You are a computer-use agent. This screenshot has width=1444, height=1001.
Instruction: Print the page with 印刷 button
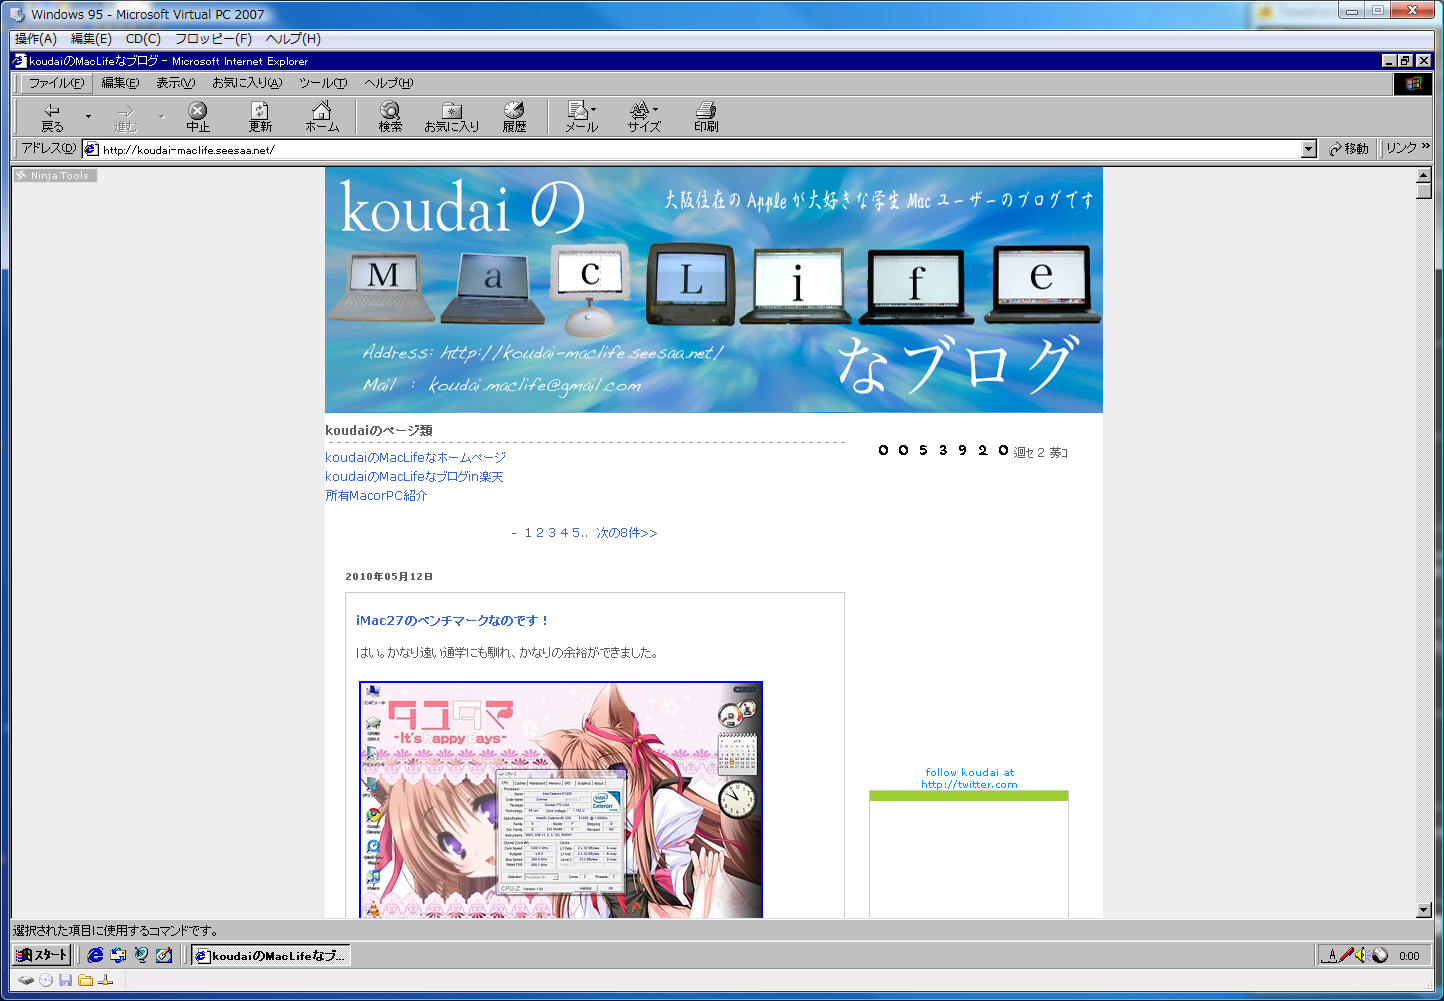[x=706, y=117]
